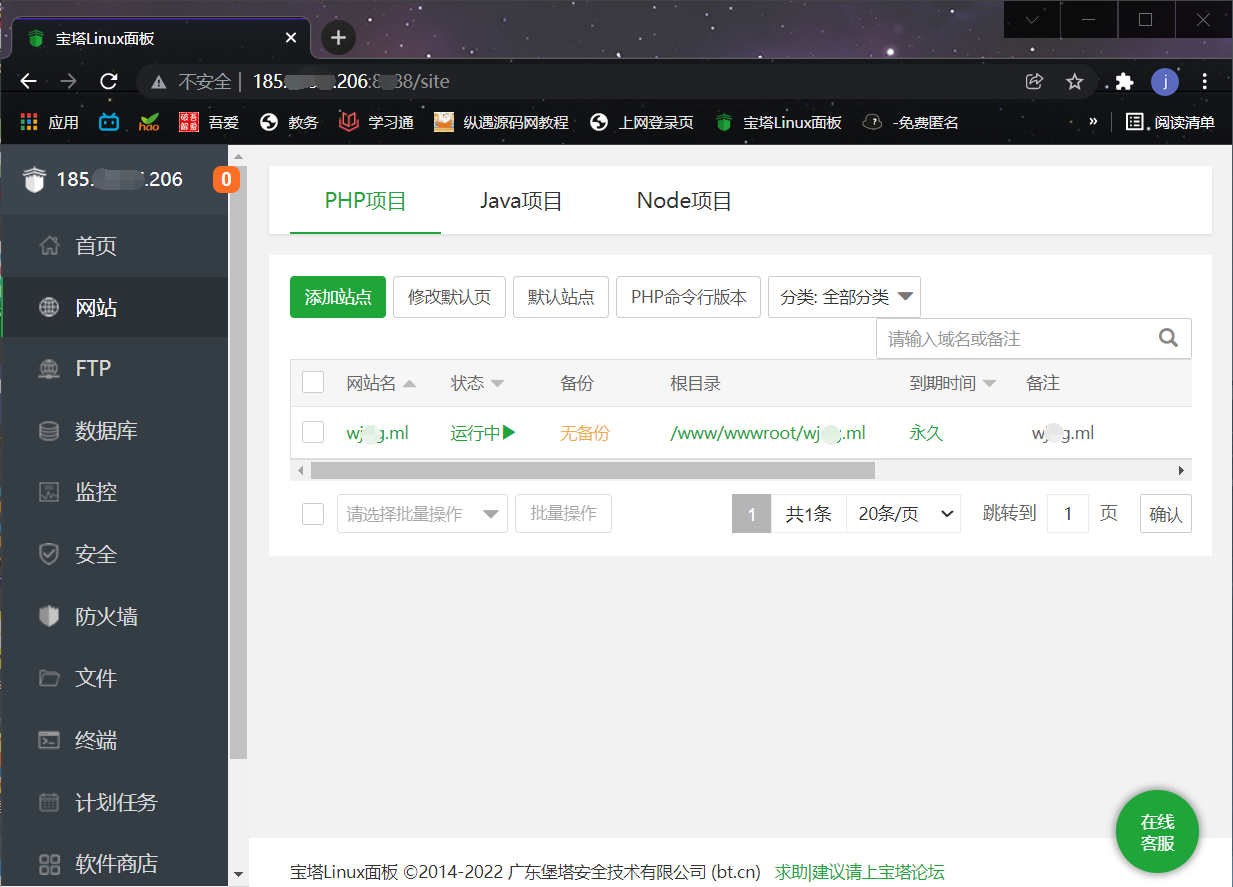Open the 求助|建议请上宝塔论坛 forum link

click(x=859, y=872)
